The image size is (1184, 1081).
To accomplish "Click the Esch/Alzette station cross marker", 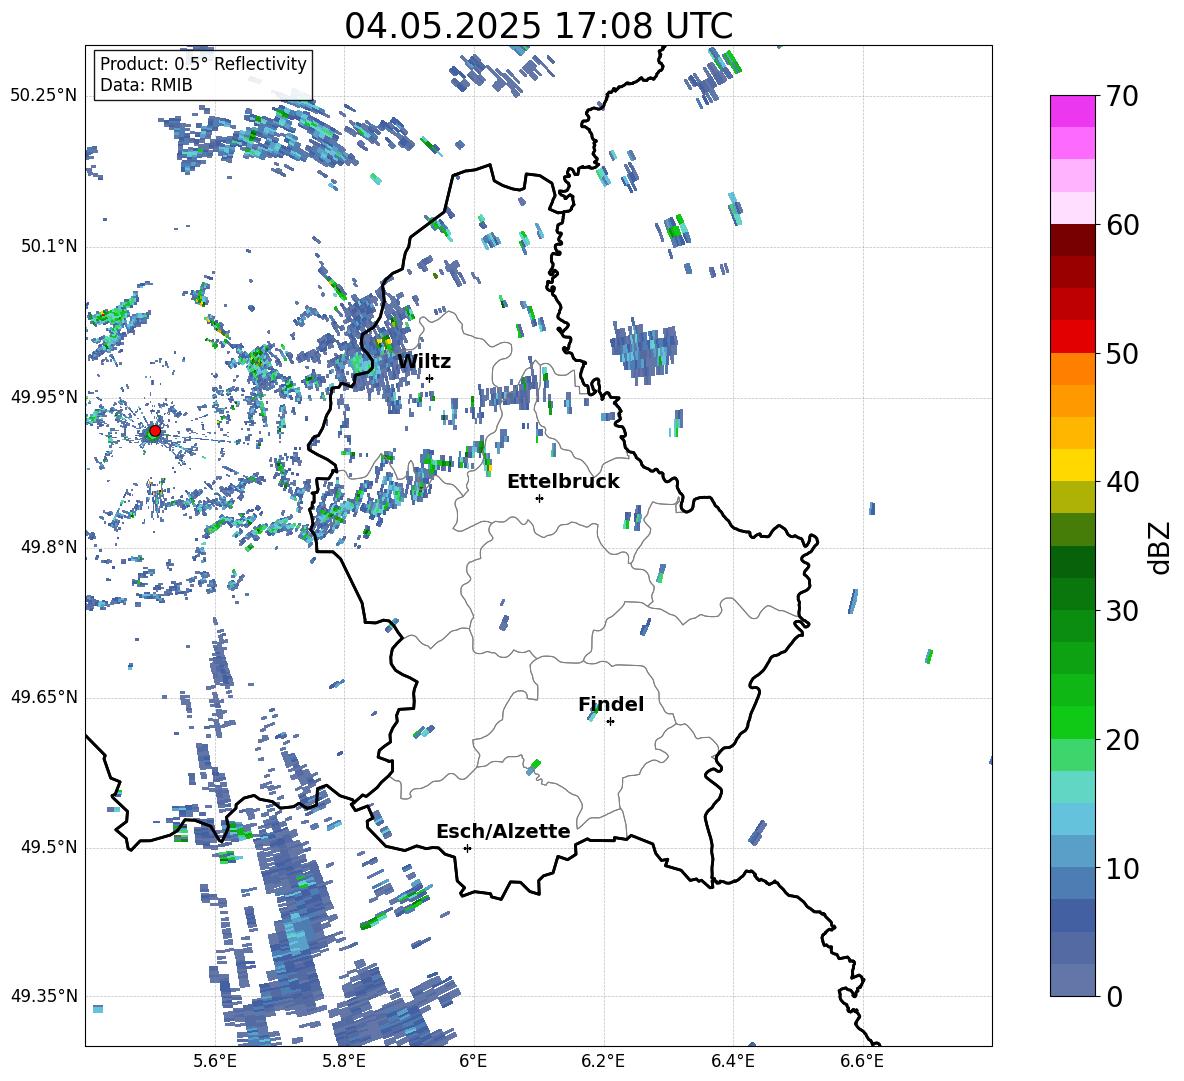I will tap(467, 848).
